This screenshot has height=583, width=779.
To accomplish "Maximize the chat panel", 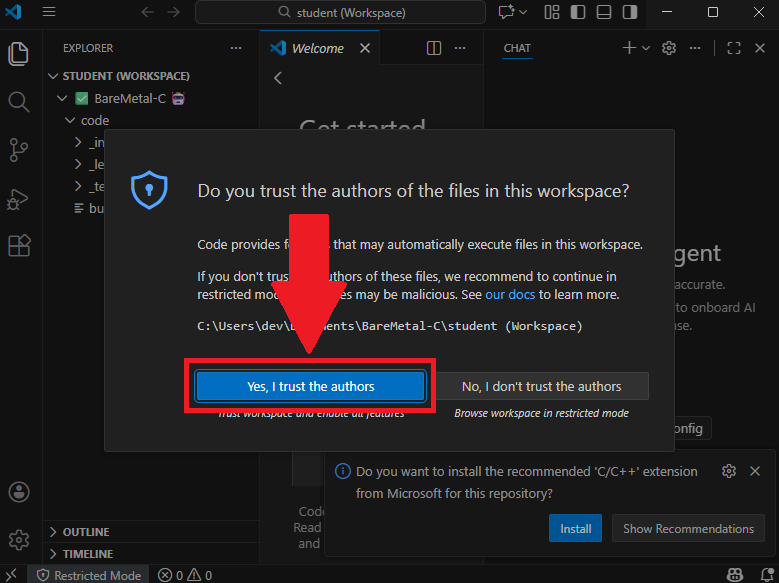I will pyautogui.click(x=734, y=48).
